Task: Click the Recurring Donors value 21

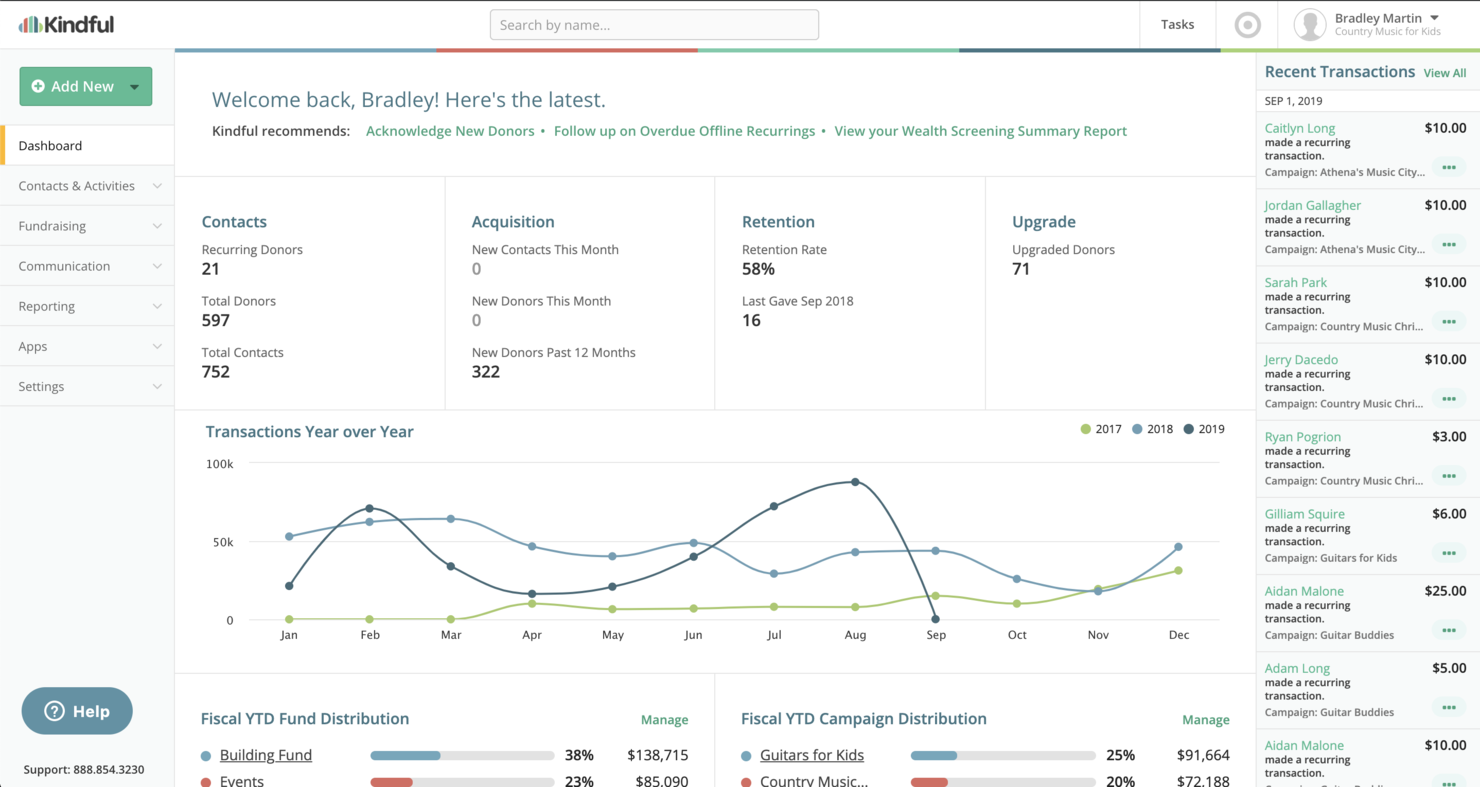Action: [210, 269]
